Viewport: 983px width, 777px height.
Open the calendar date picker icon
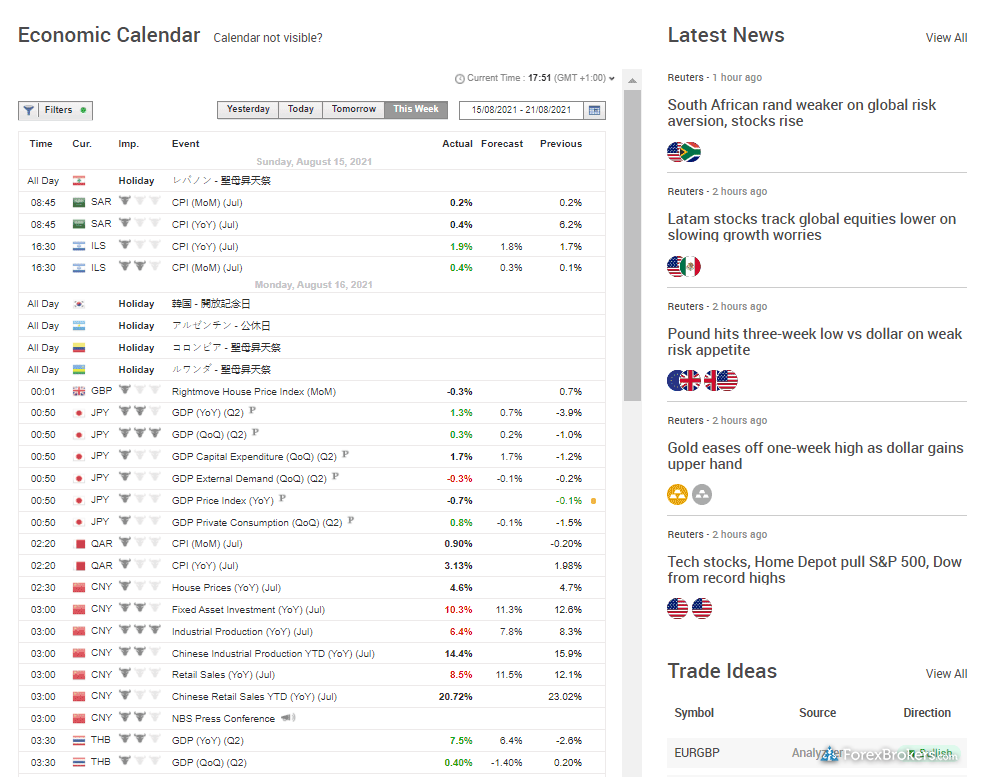595,110
